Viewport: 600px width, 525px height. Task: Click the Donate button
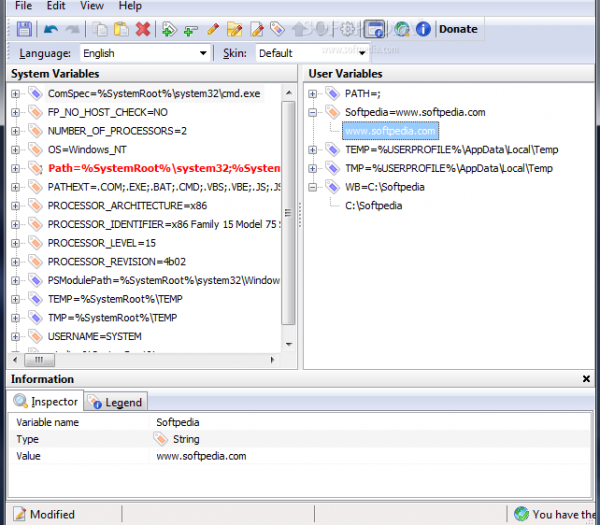(x=458, y=29)
